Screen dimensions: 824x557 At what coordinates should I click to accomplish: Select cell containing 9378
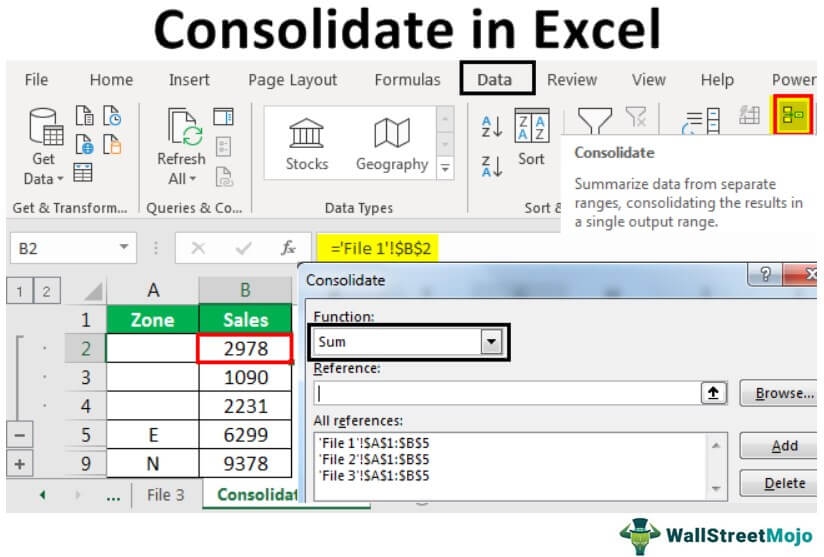[245, 463]
